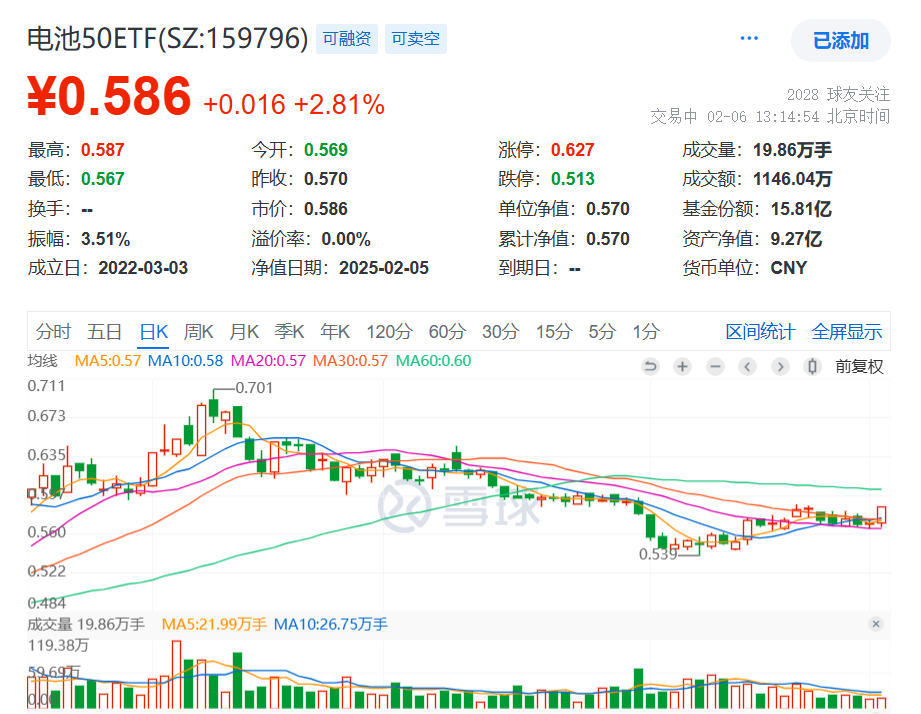Open the ellipsis more-options icon near 已添加
921x714 pixels.
tap(748, 37)
